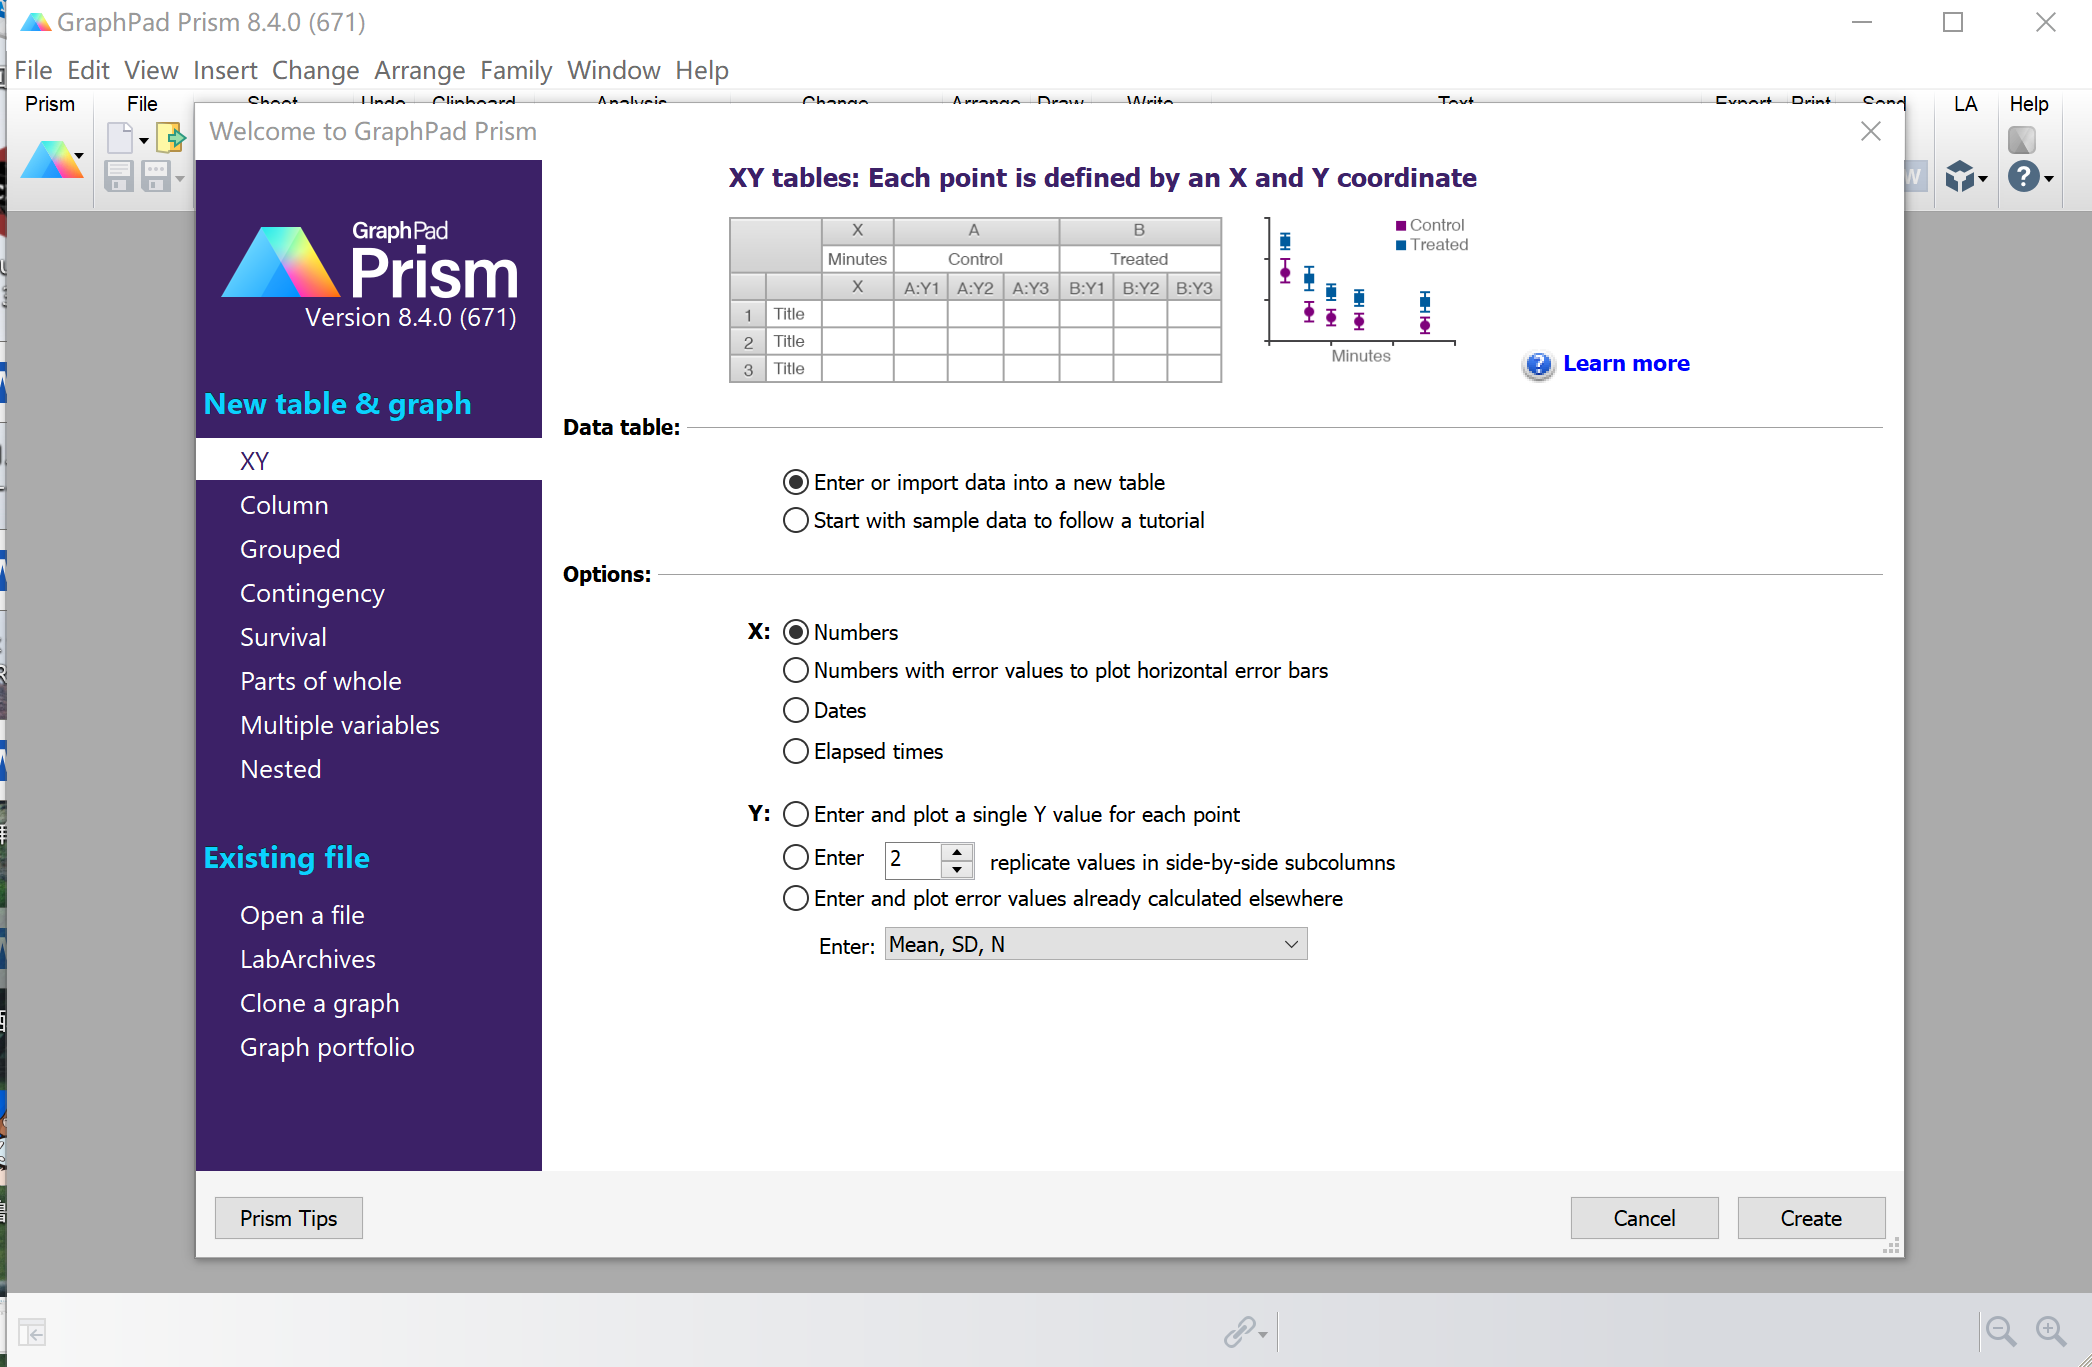Click the zoom out magnifier icon
This screenshot has height=1367, width=2092.
pyautogui.click(x=2000, y=1331)
